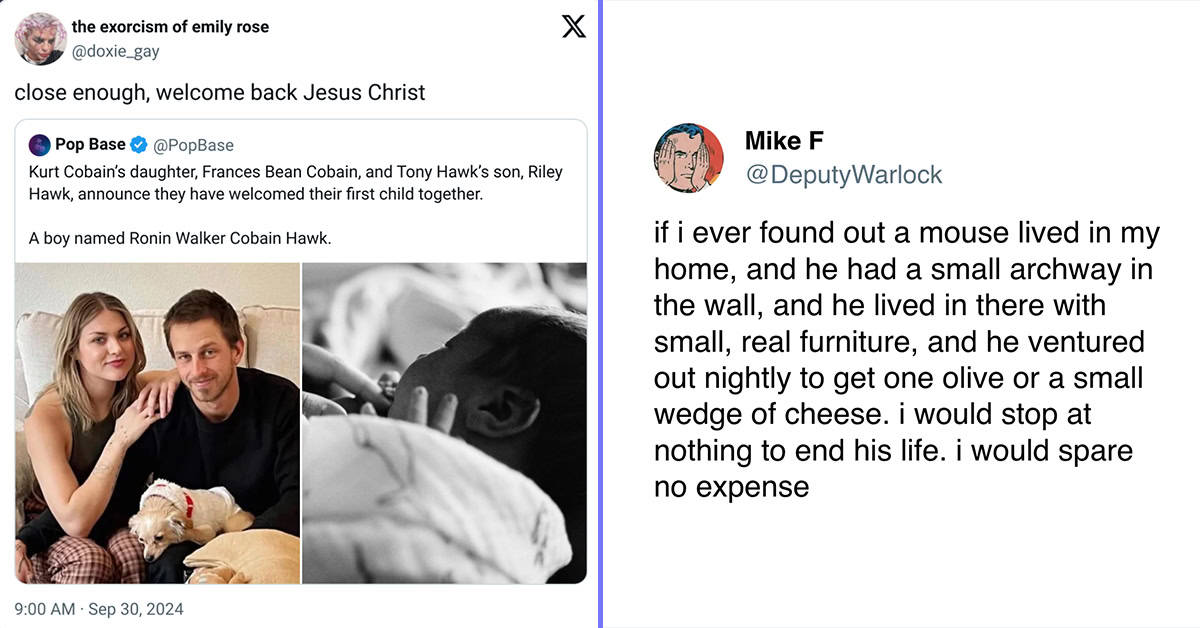Click Mike F's profile avatar
The width and height of the screenshot is (1200, 628).
click(689, 158)
